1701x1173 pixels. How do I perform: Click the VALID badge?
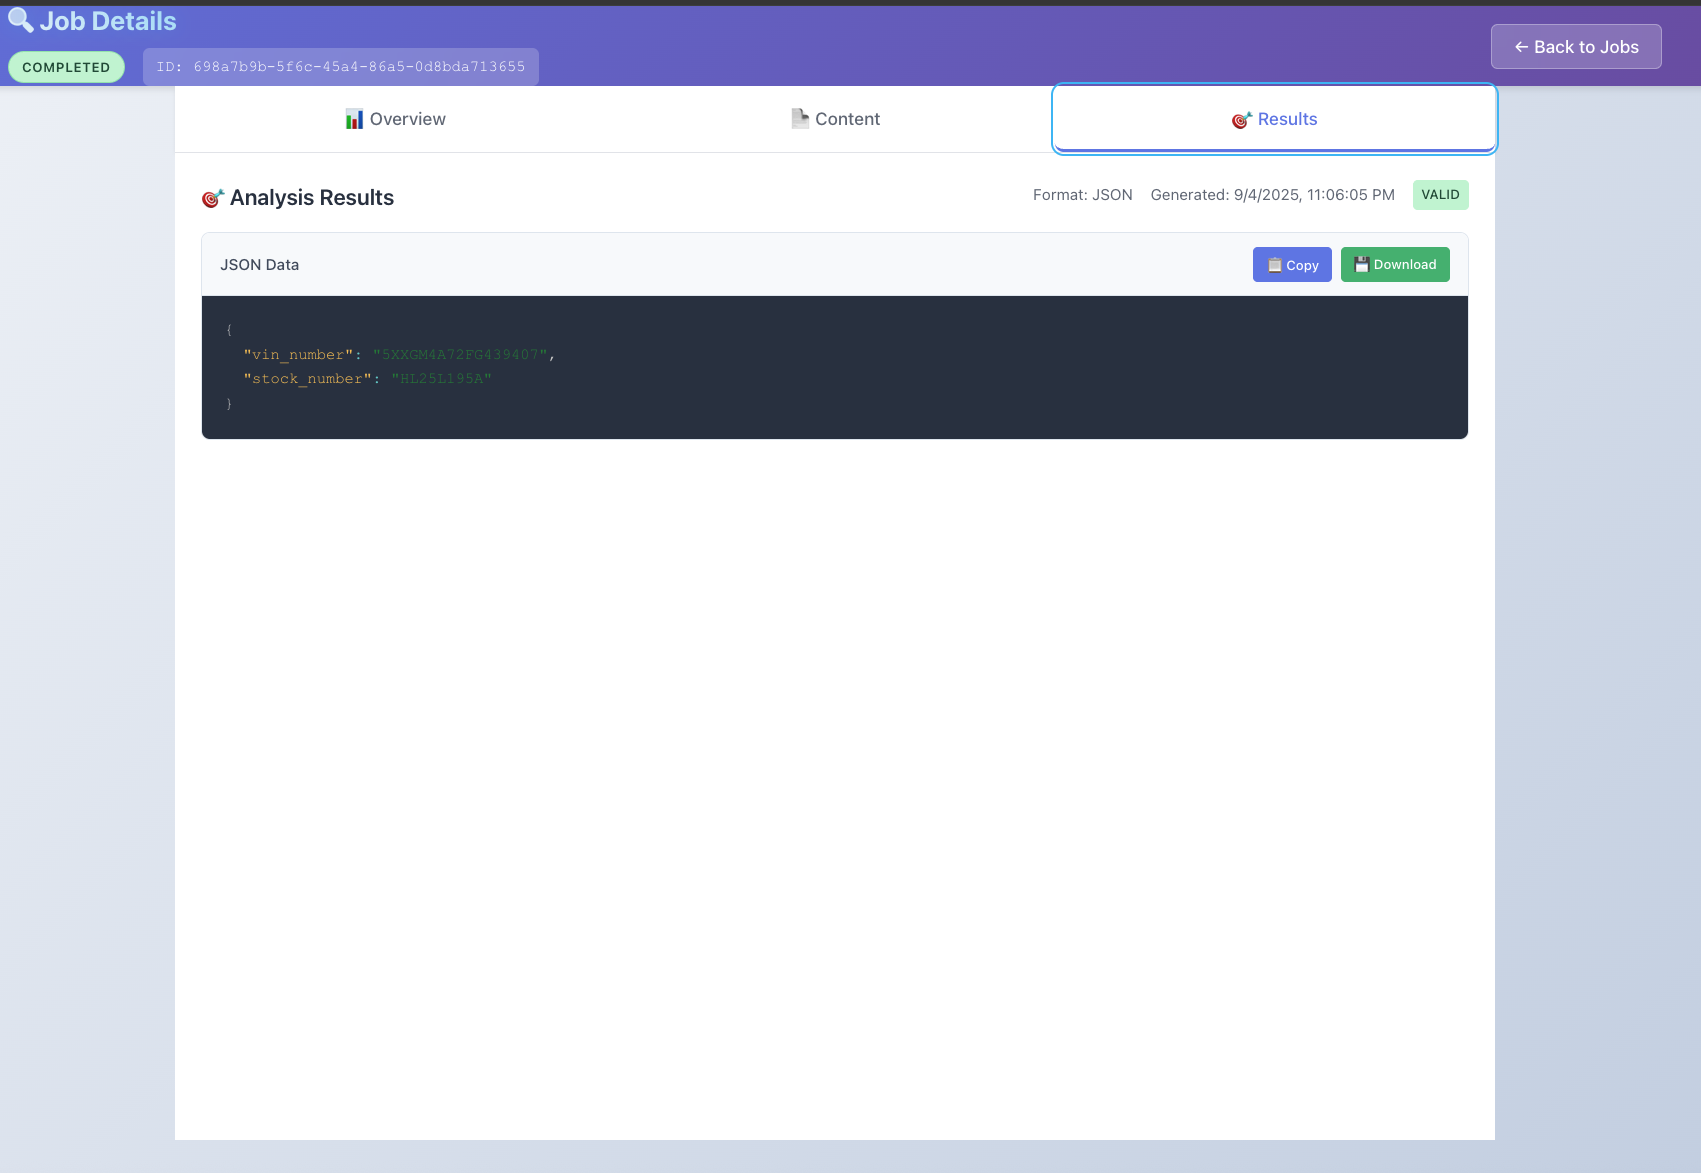tap(1440, 194)
